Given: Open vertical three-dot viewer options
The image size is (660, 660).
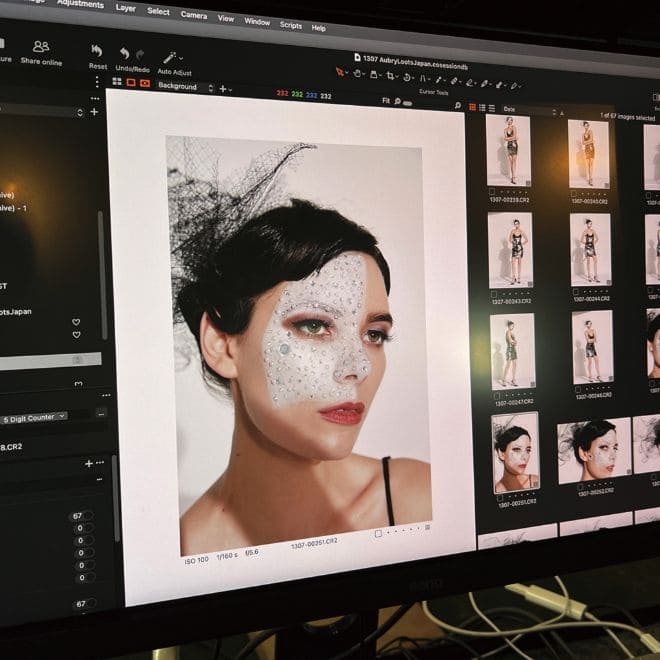Looking at the screenshot, I should 97,81.
